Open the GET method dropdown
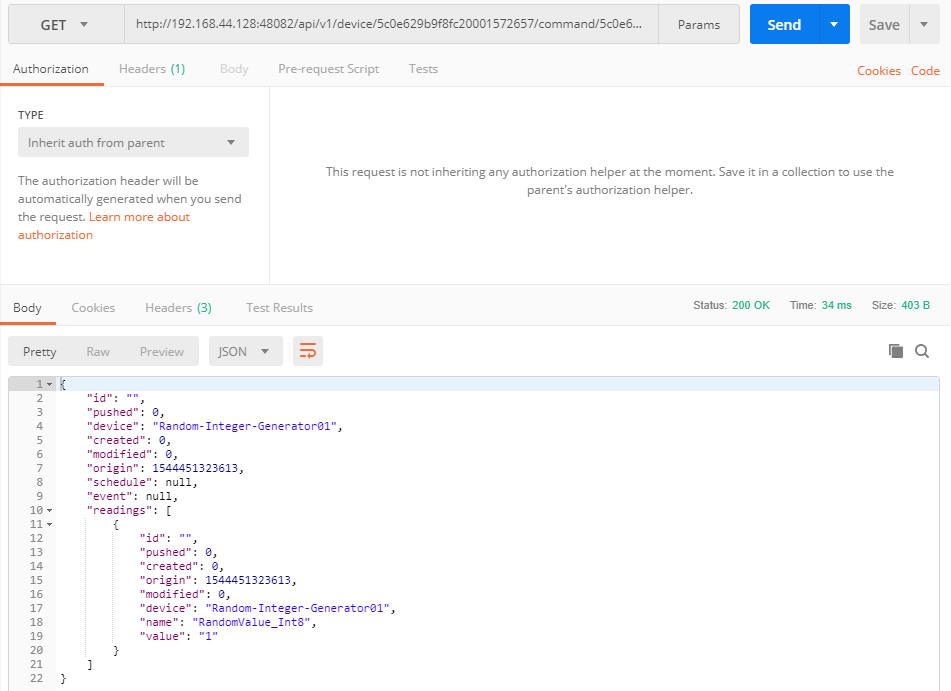The height and width of the screenshot is (691, 951). [x=65, y=25]
